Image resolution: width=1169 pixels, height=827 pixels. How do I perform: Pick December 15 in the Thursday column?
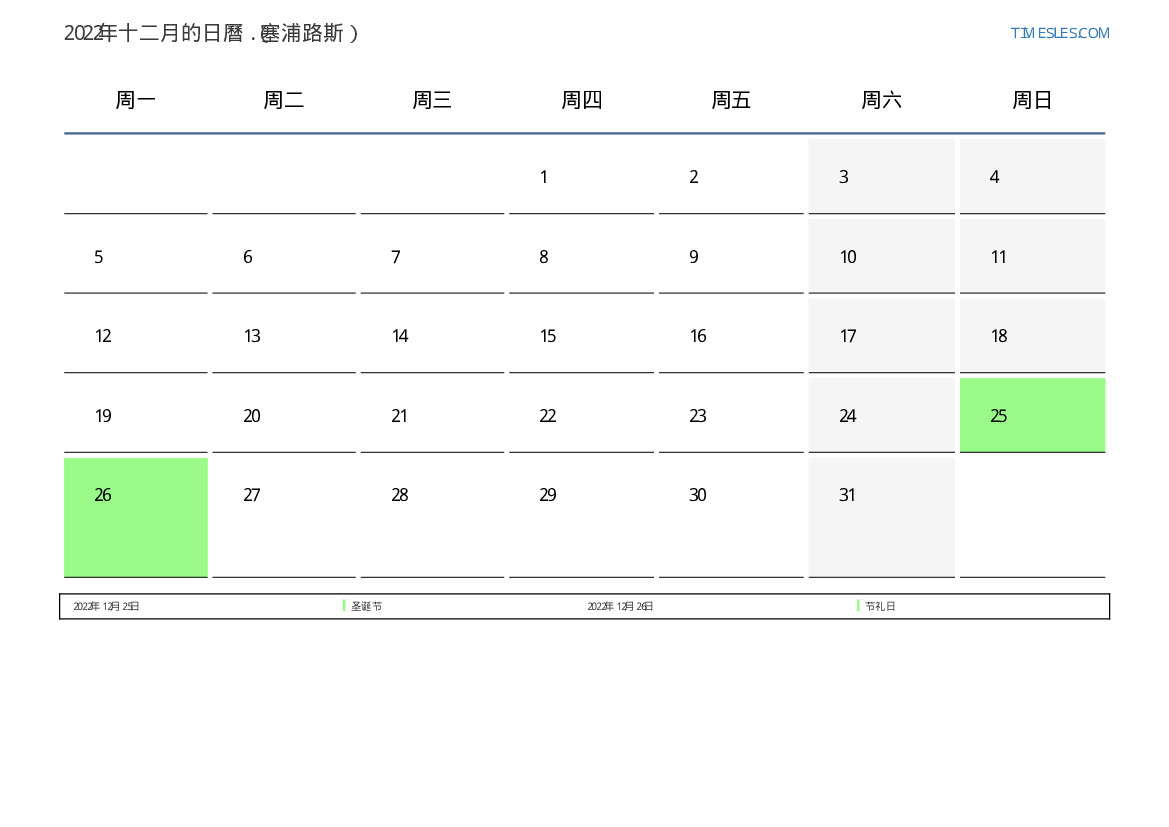click(x=581, y=336)
